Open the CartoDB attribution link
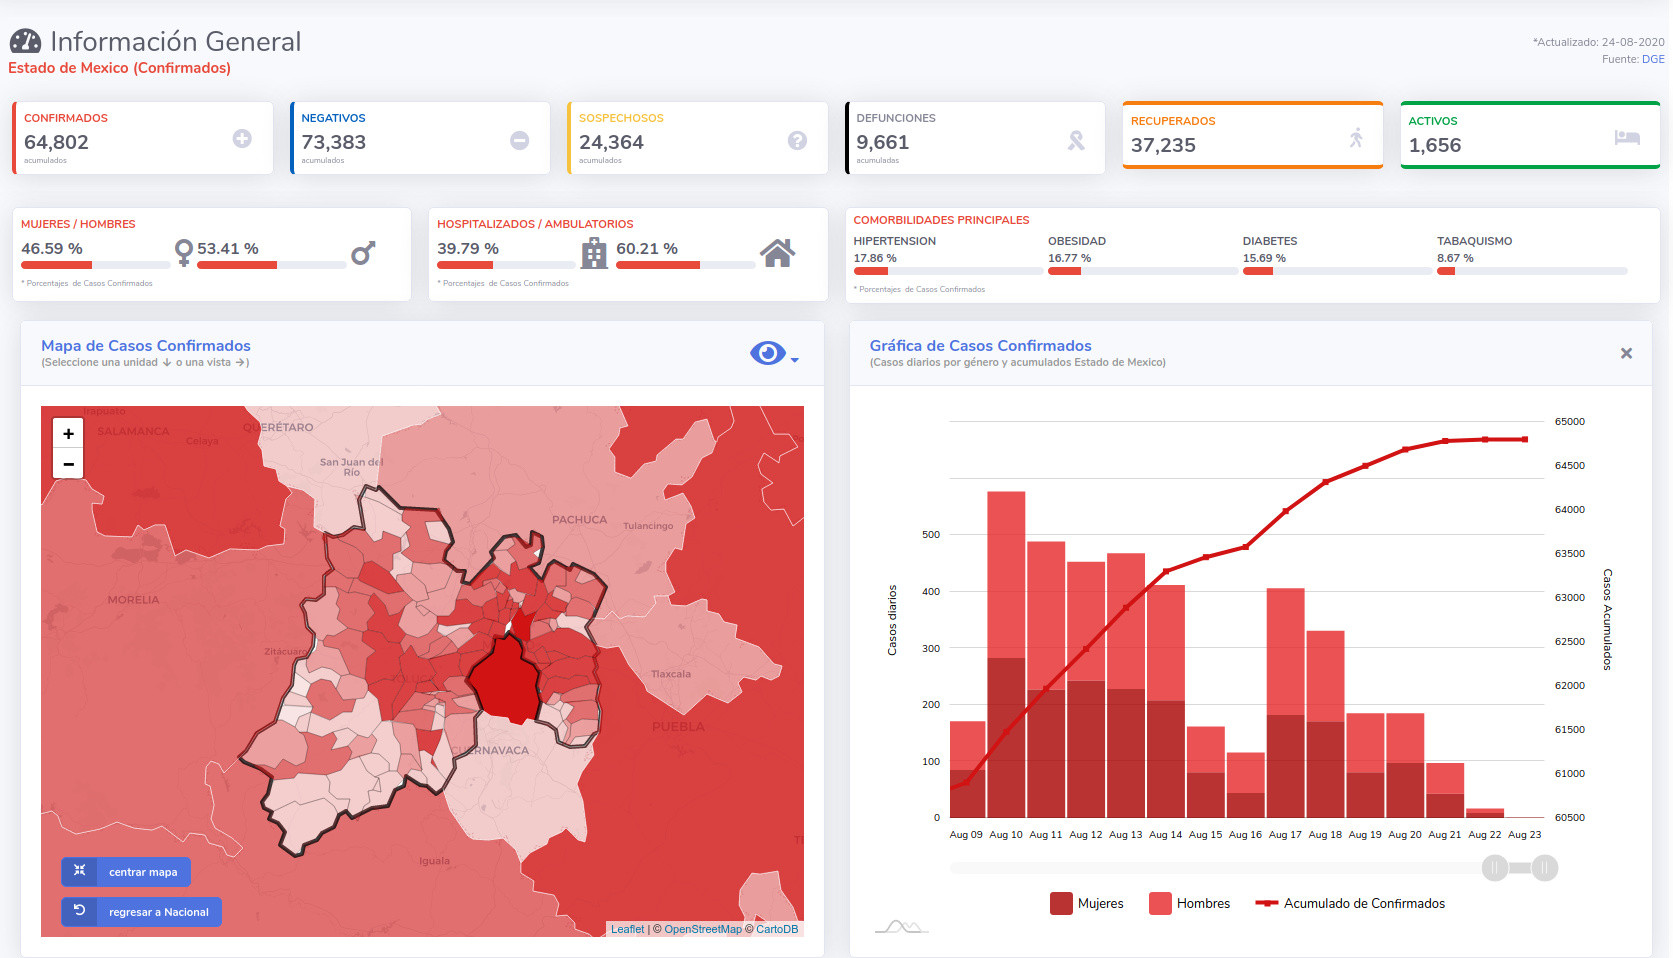The image size is (1673, 958). 777,929
